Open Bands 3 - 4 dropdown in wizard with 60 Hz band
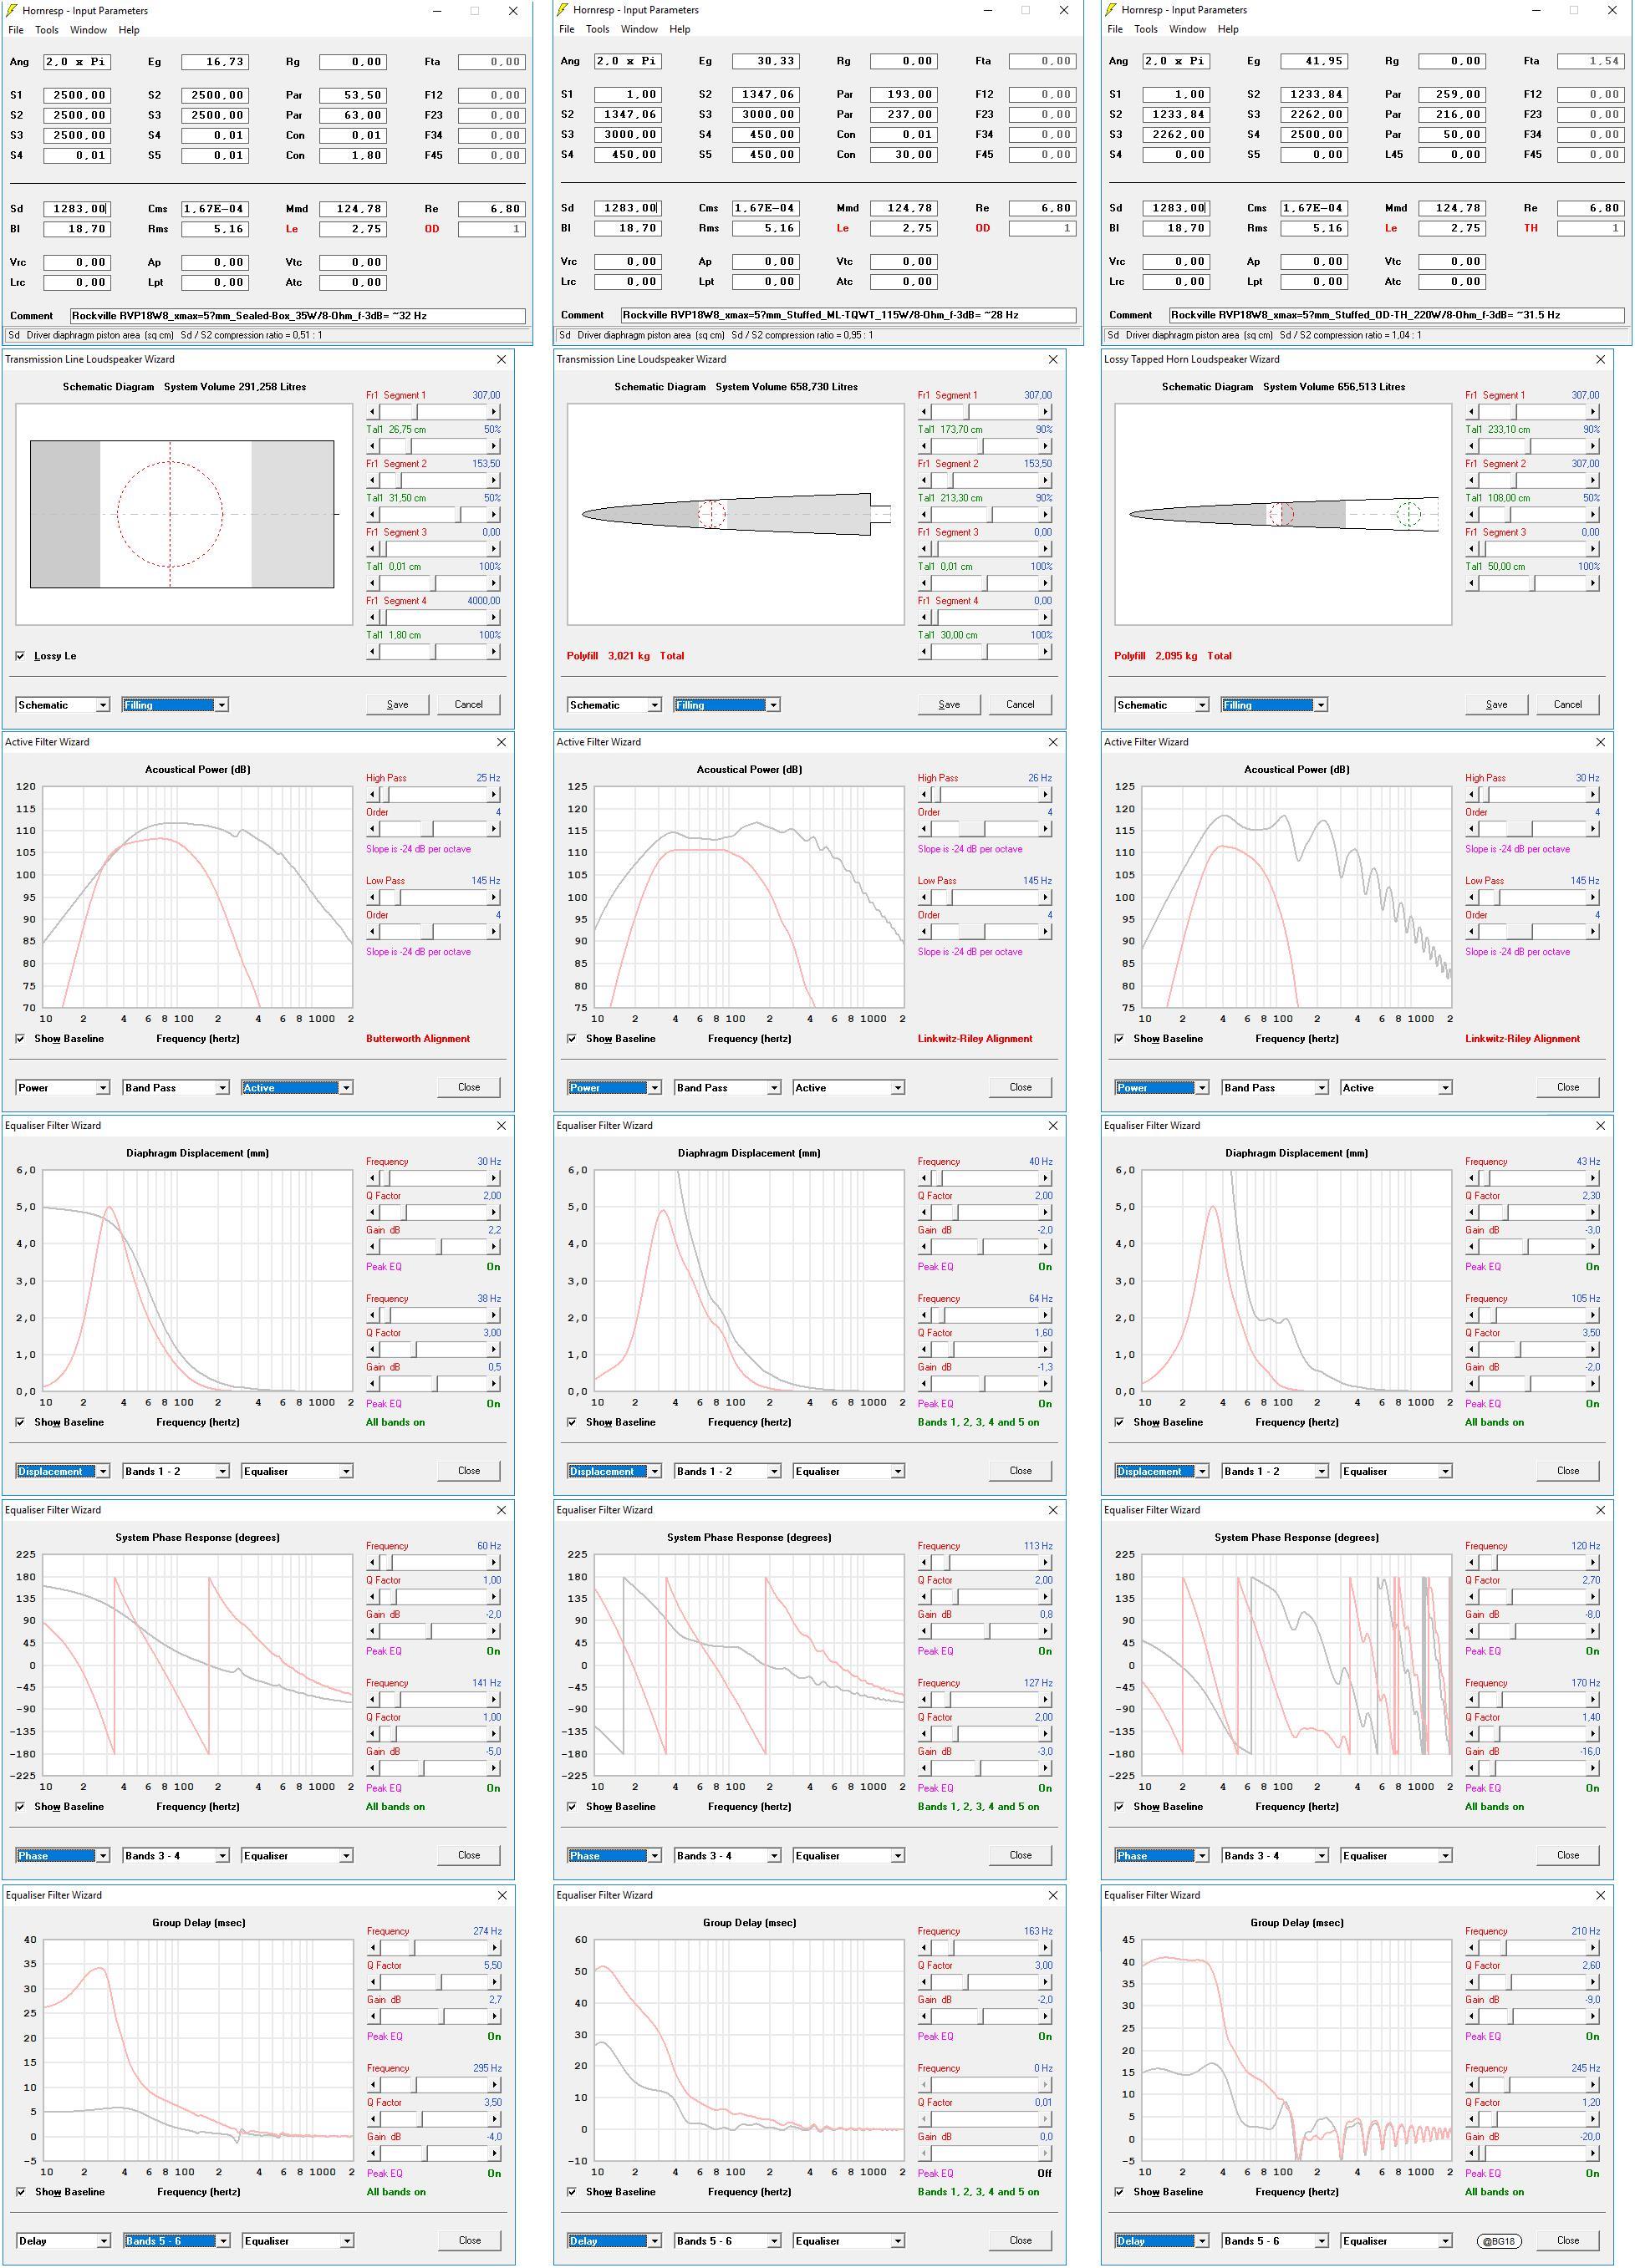 pyautogui.click(x=175, y=1855)
